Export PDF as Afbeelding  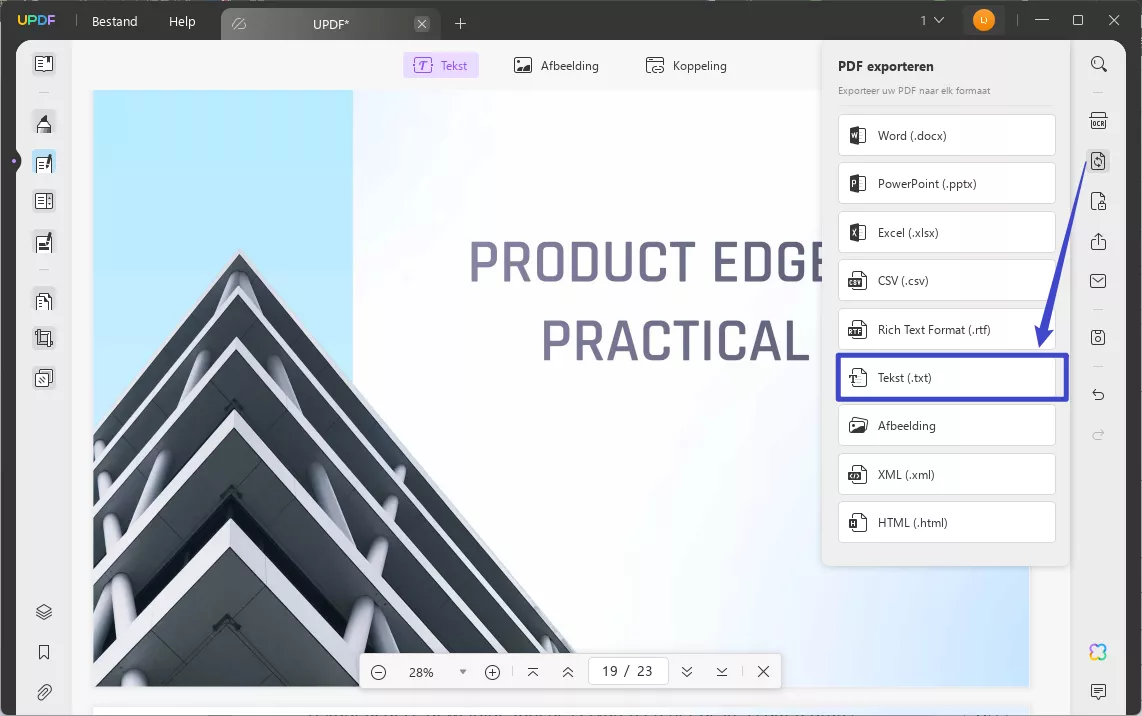pos(947,425)
